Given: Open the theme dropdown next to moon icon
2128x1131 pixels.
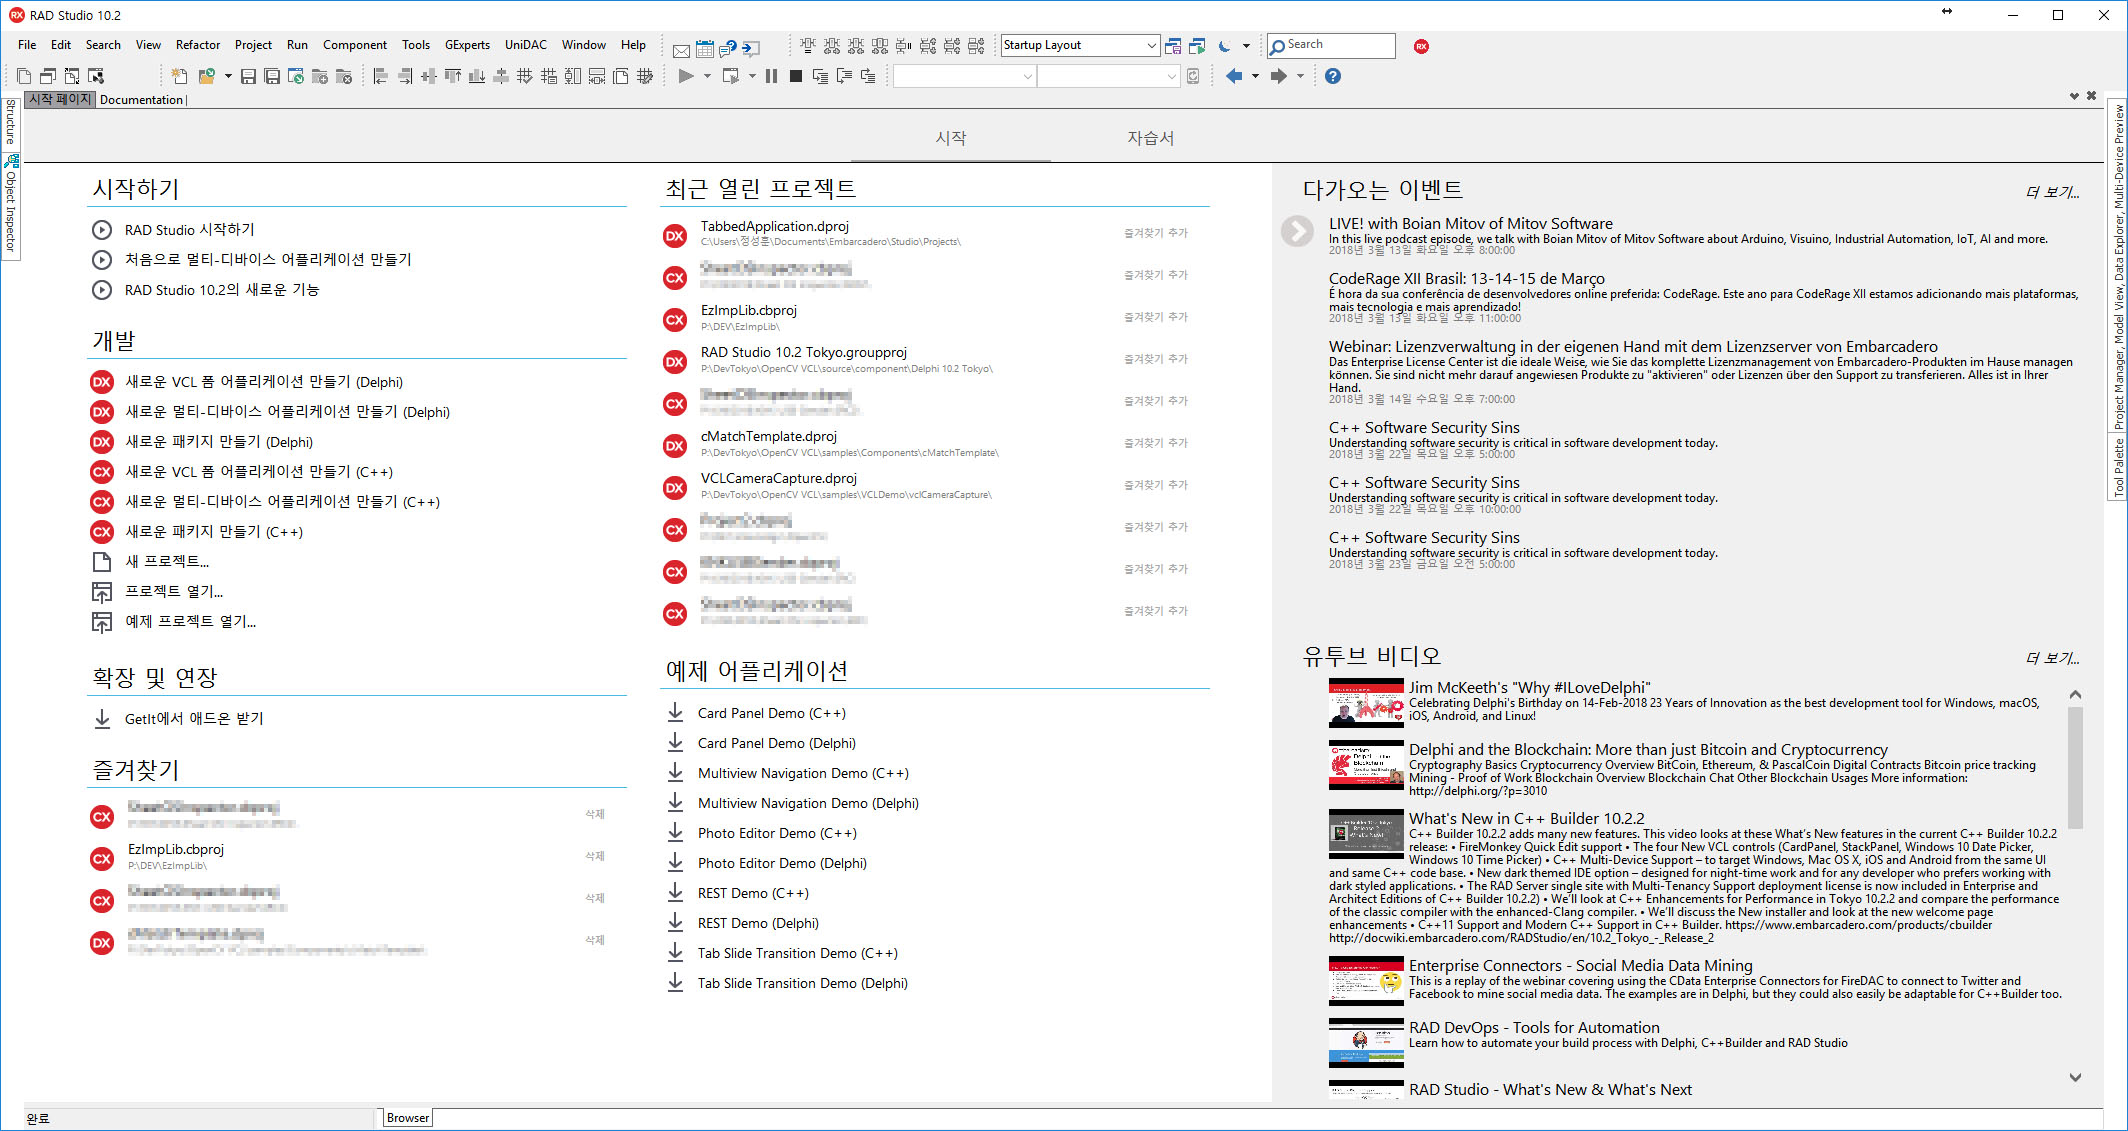Looking at the screenshot, I should [1246, 46].
